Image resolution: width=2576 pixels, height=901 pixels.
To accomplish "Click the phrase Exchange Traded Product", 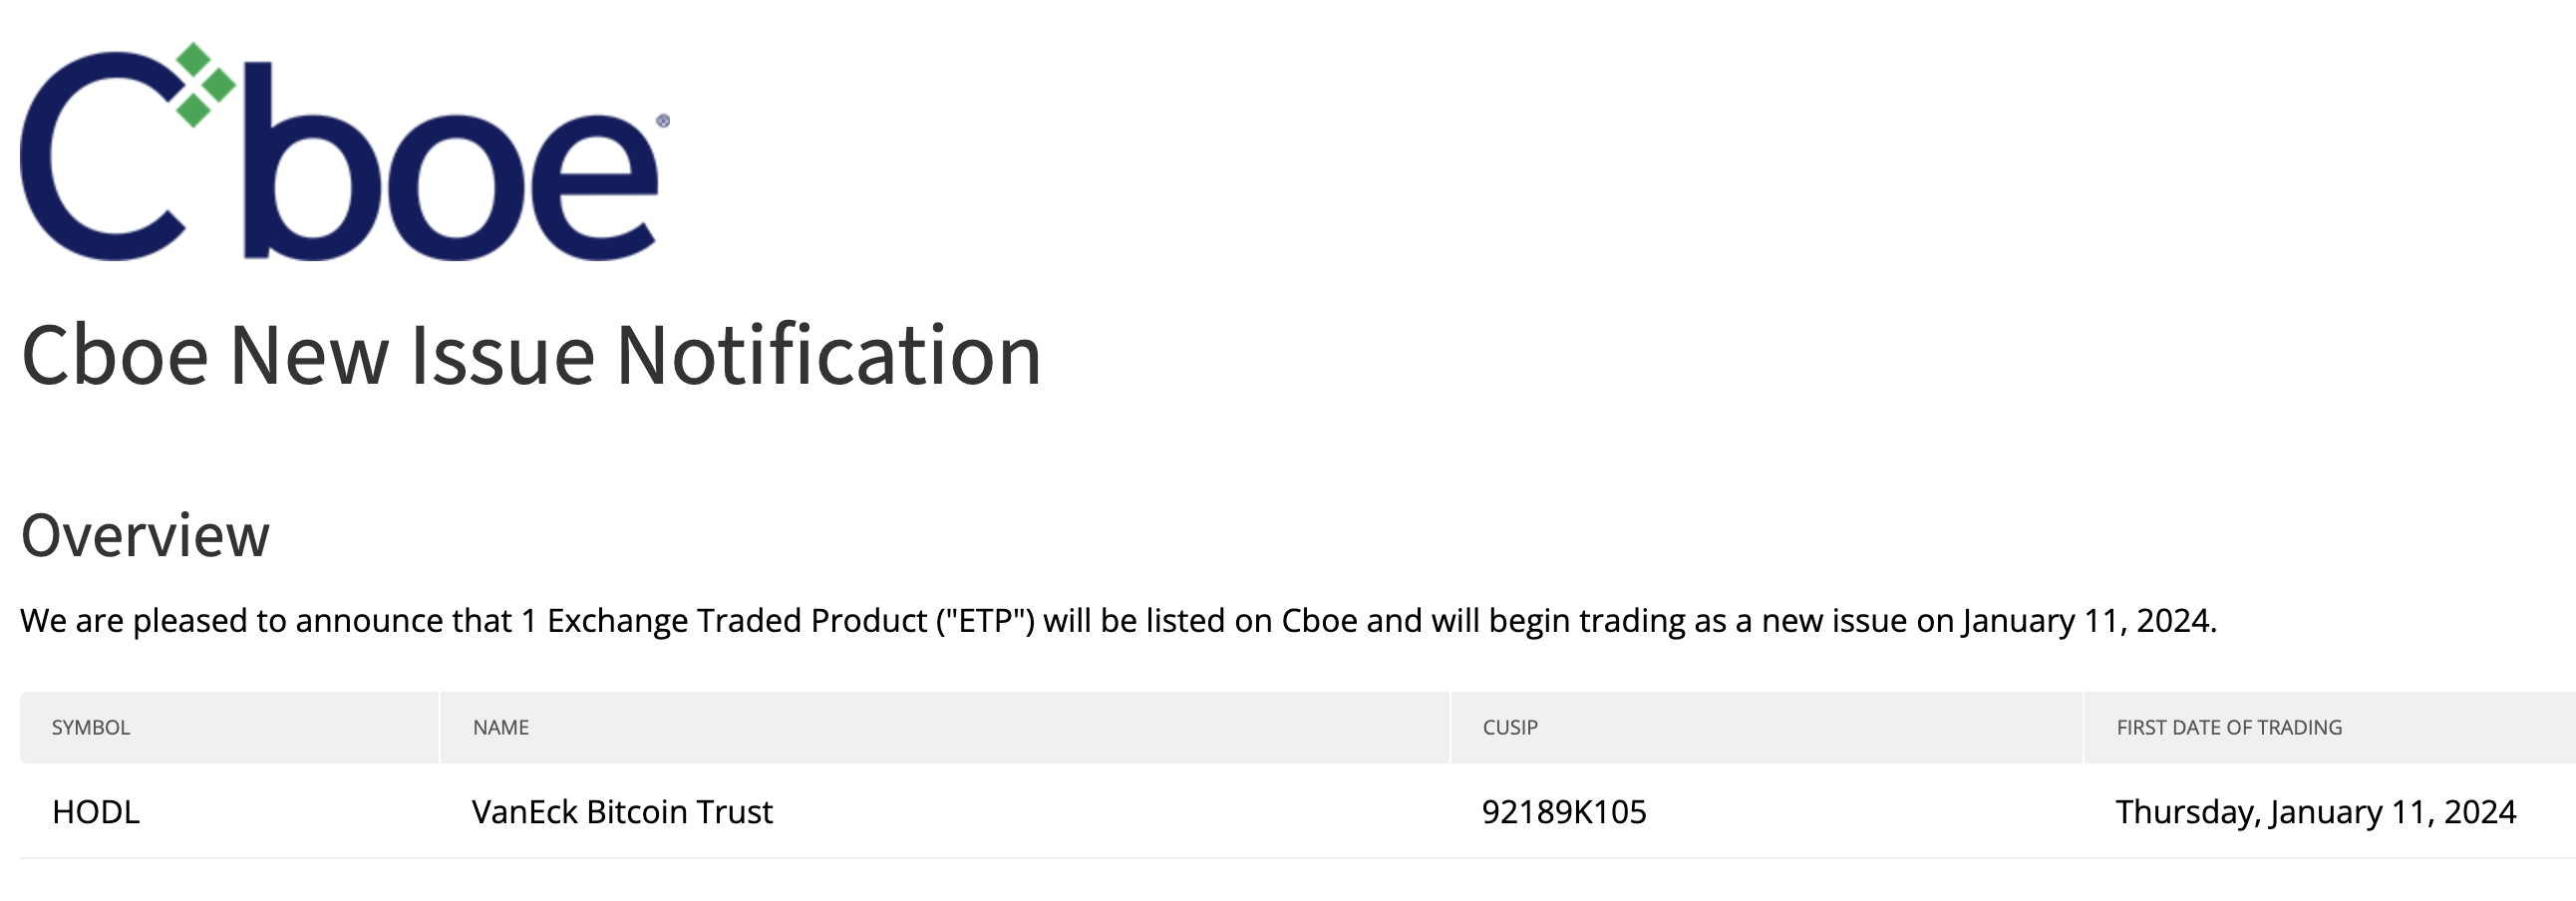I will point(737,621).
